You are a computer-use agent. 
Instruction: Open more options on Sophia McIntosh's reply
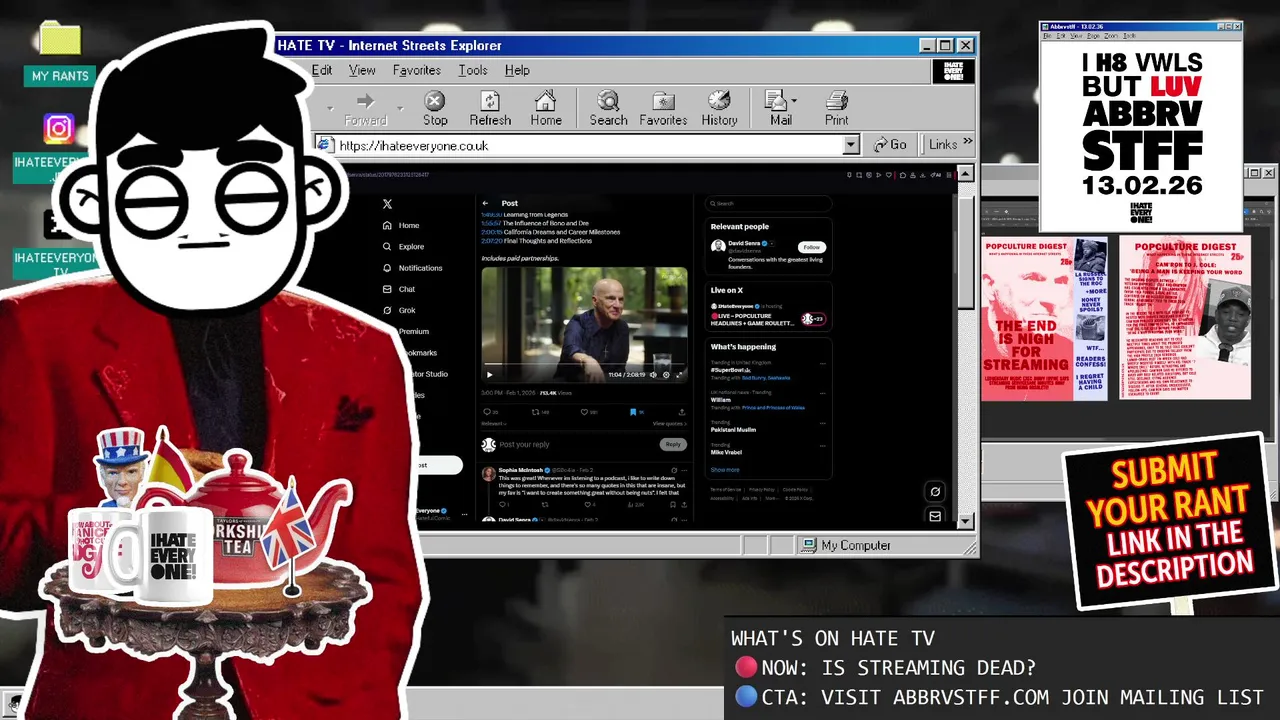point(684,470)
